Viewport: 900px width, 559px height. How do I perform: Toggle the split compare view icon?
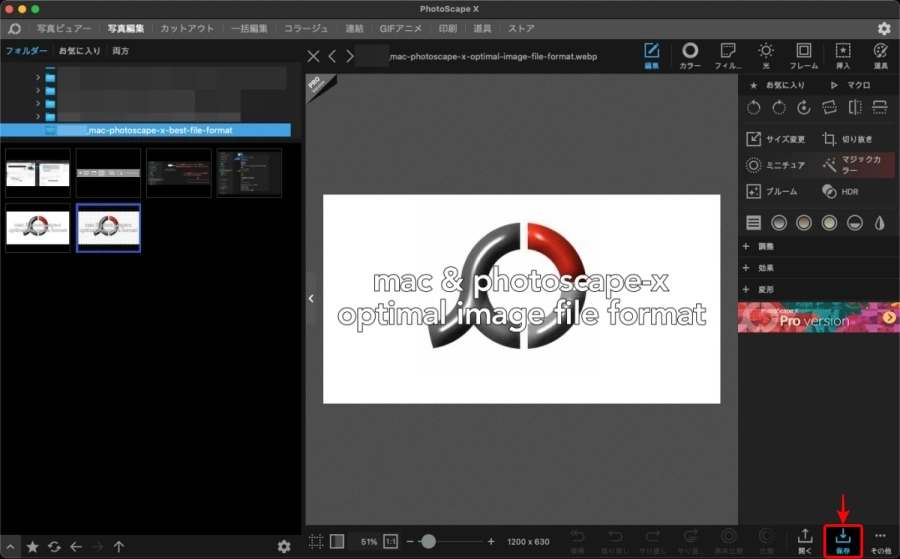[x=337, y=541]
